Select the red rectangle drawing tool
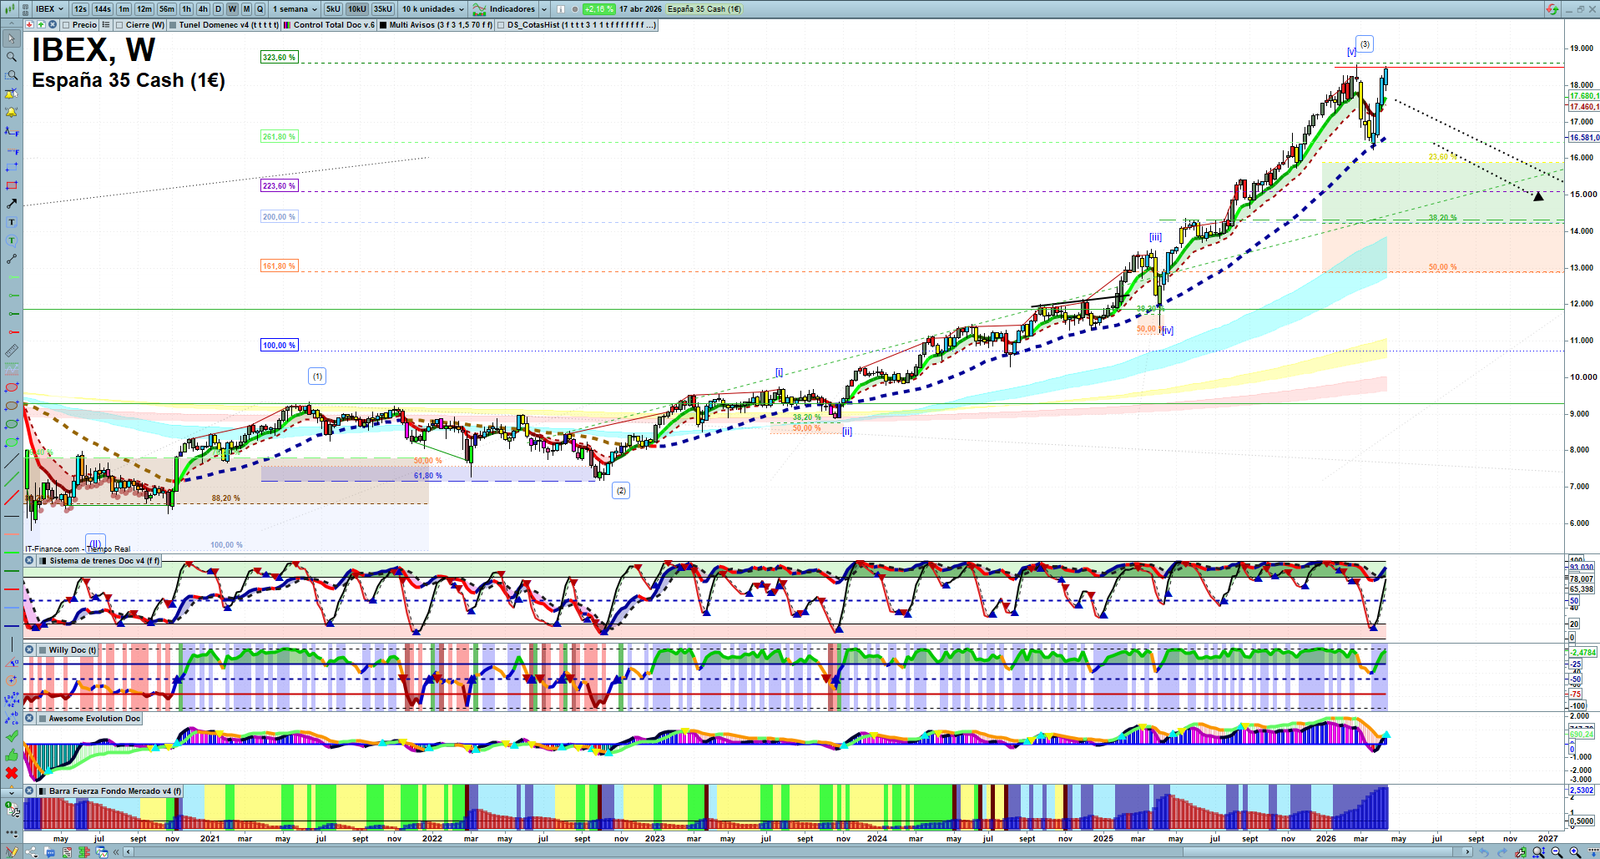This screenshot has height=859, width=1600. point(11,186)
